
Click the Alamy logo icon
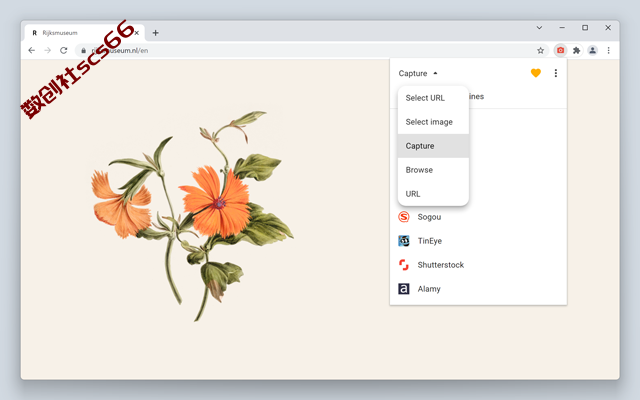click(404, 289)
